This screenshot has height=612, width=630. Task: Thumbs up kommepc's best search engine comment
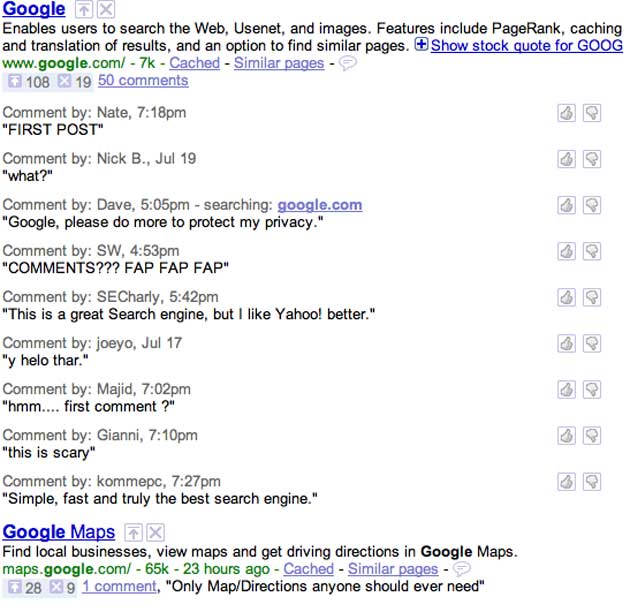click(566, 481)
